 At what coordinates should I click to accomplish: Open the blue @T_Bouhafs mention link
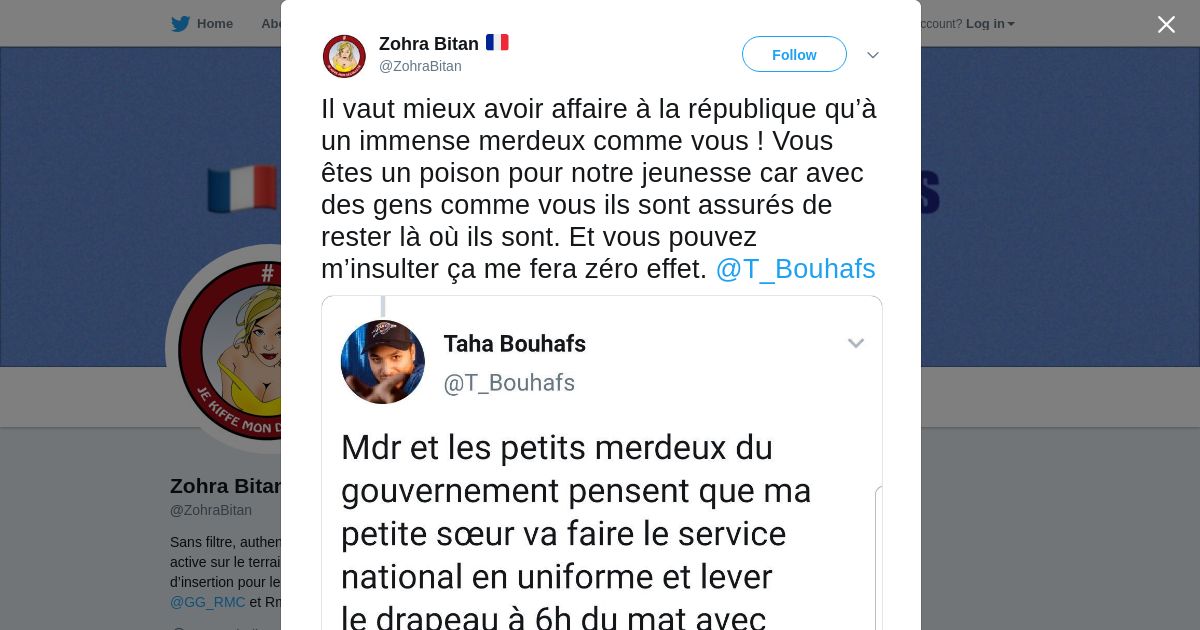pos(795,269)
